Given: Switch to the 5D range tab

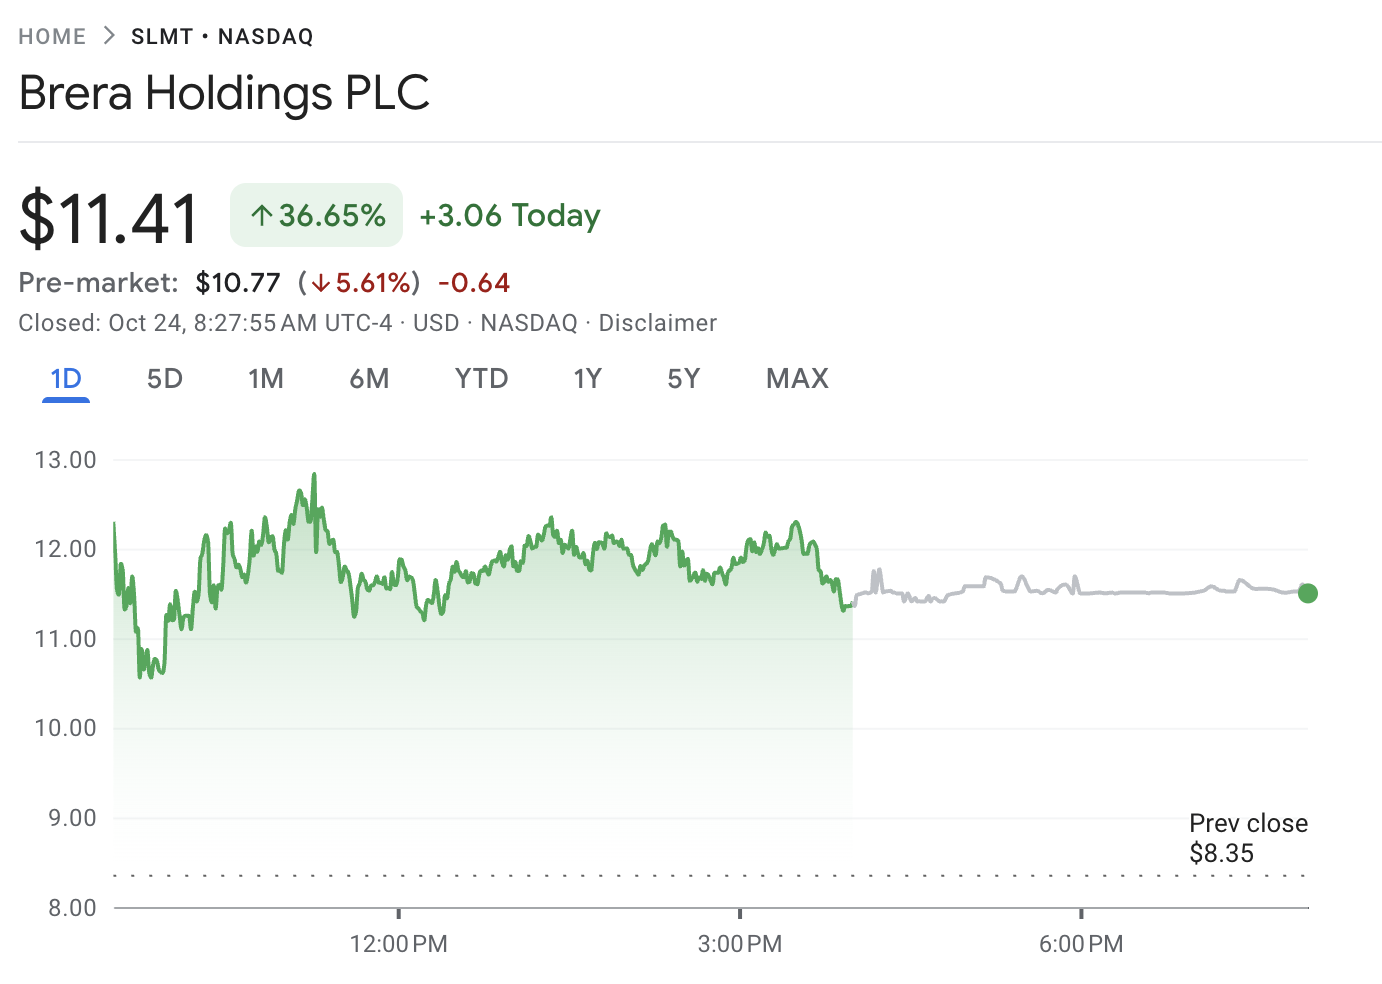Looking at the screenshot, I should (x=165, y=379).
